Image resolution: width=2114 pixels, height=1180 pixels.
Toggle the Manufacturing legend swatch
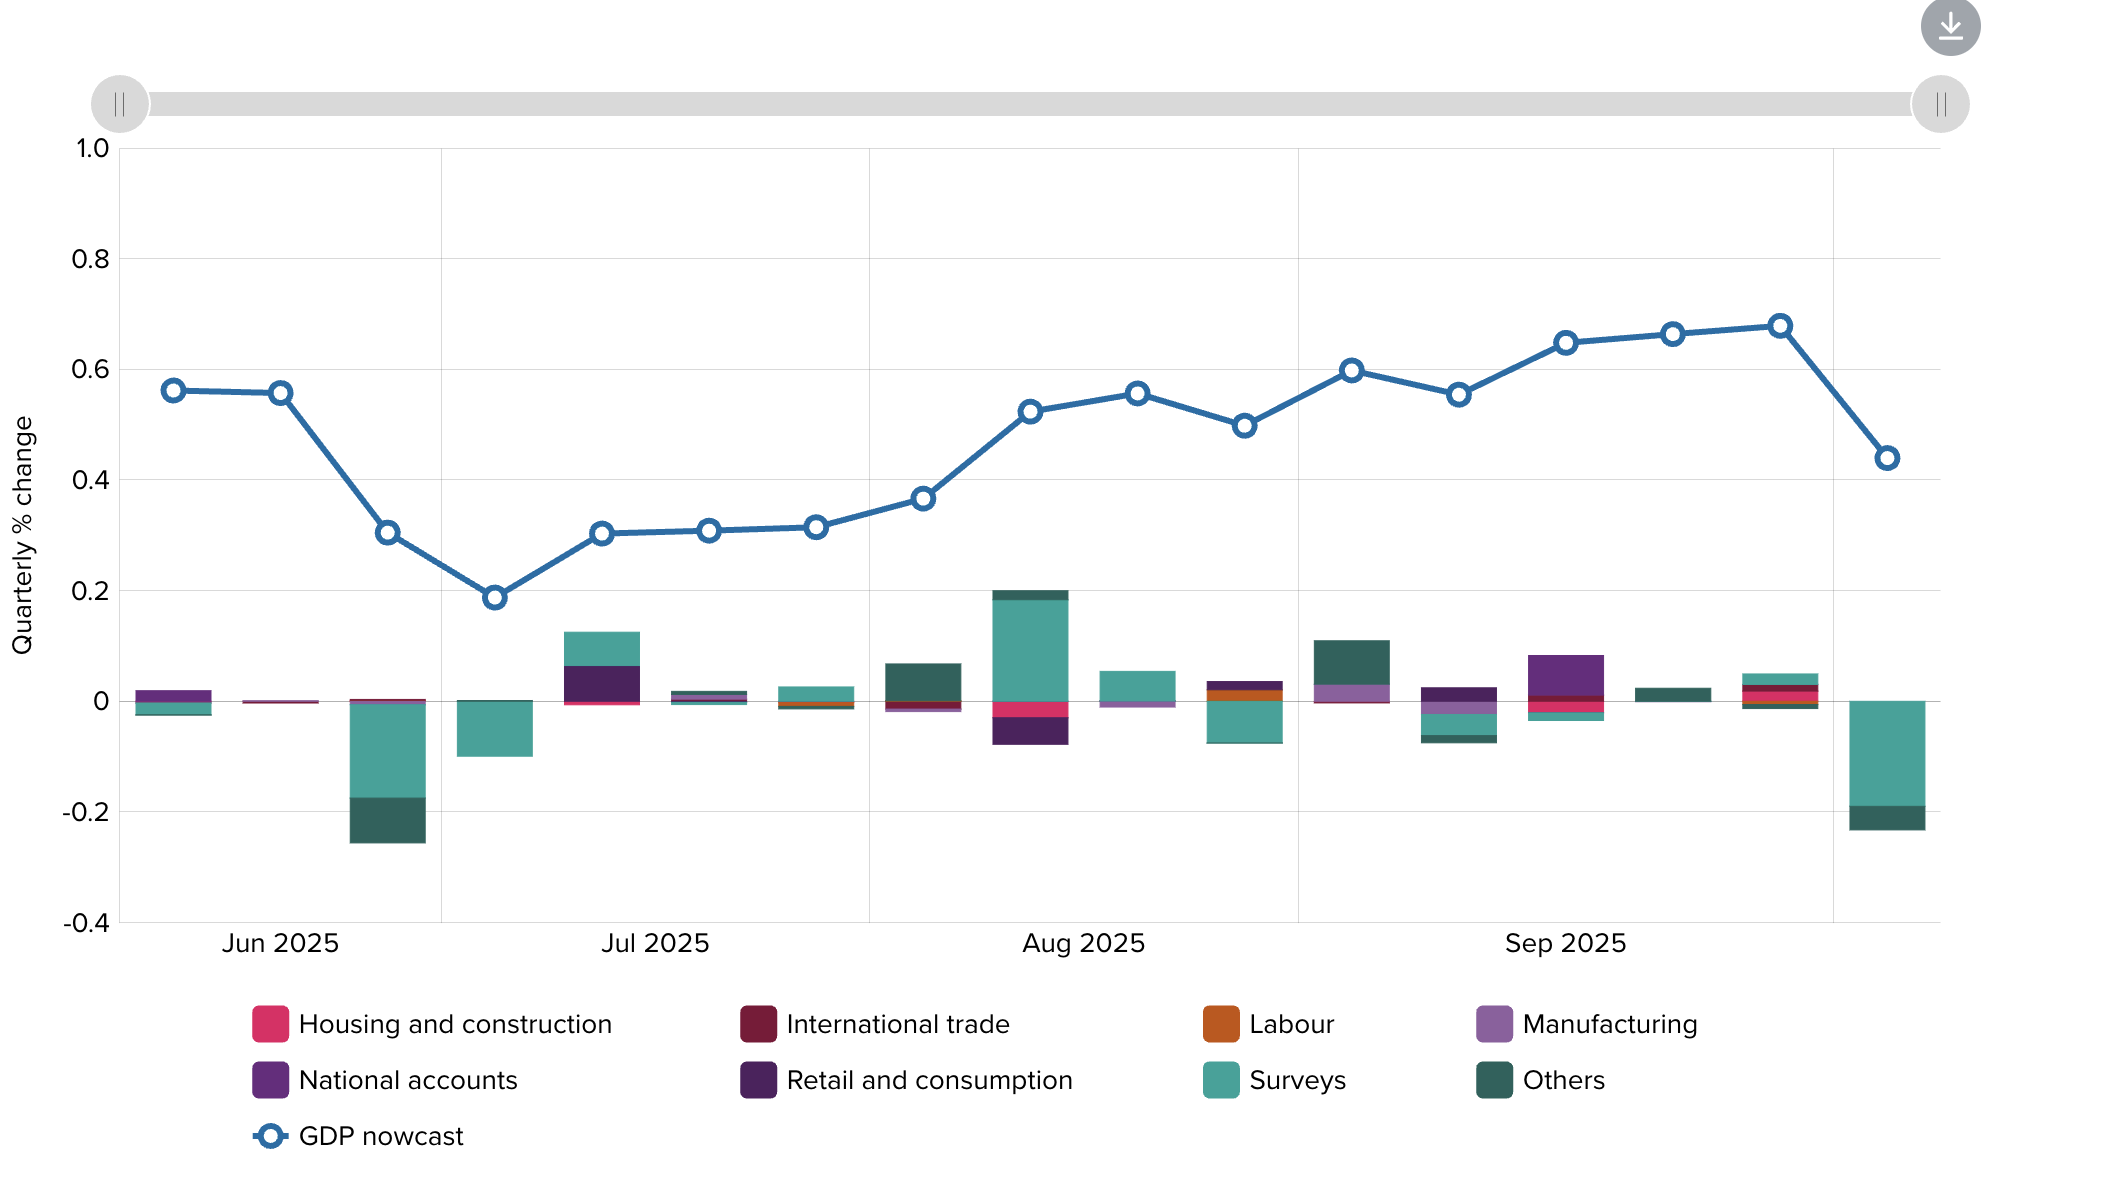pos(1494,1024)
